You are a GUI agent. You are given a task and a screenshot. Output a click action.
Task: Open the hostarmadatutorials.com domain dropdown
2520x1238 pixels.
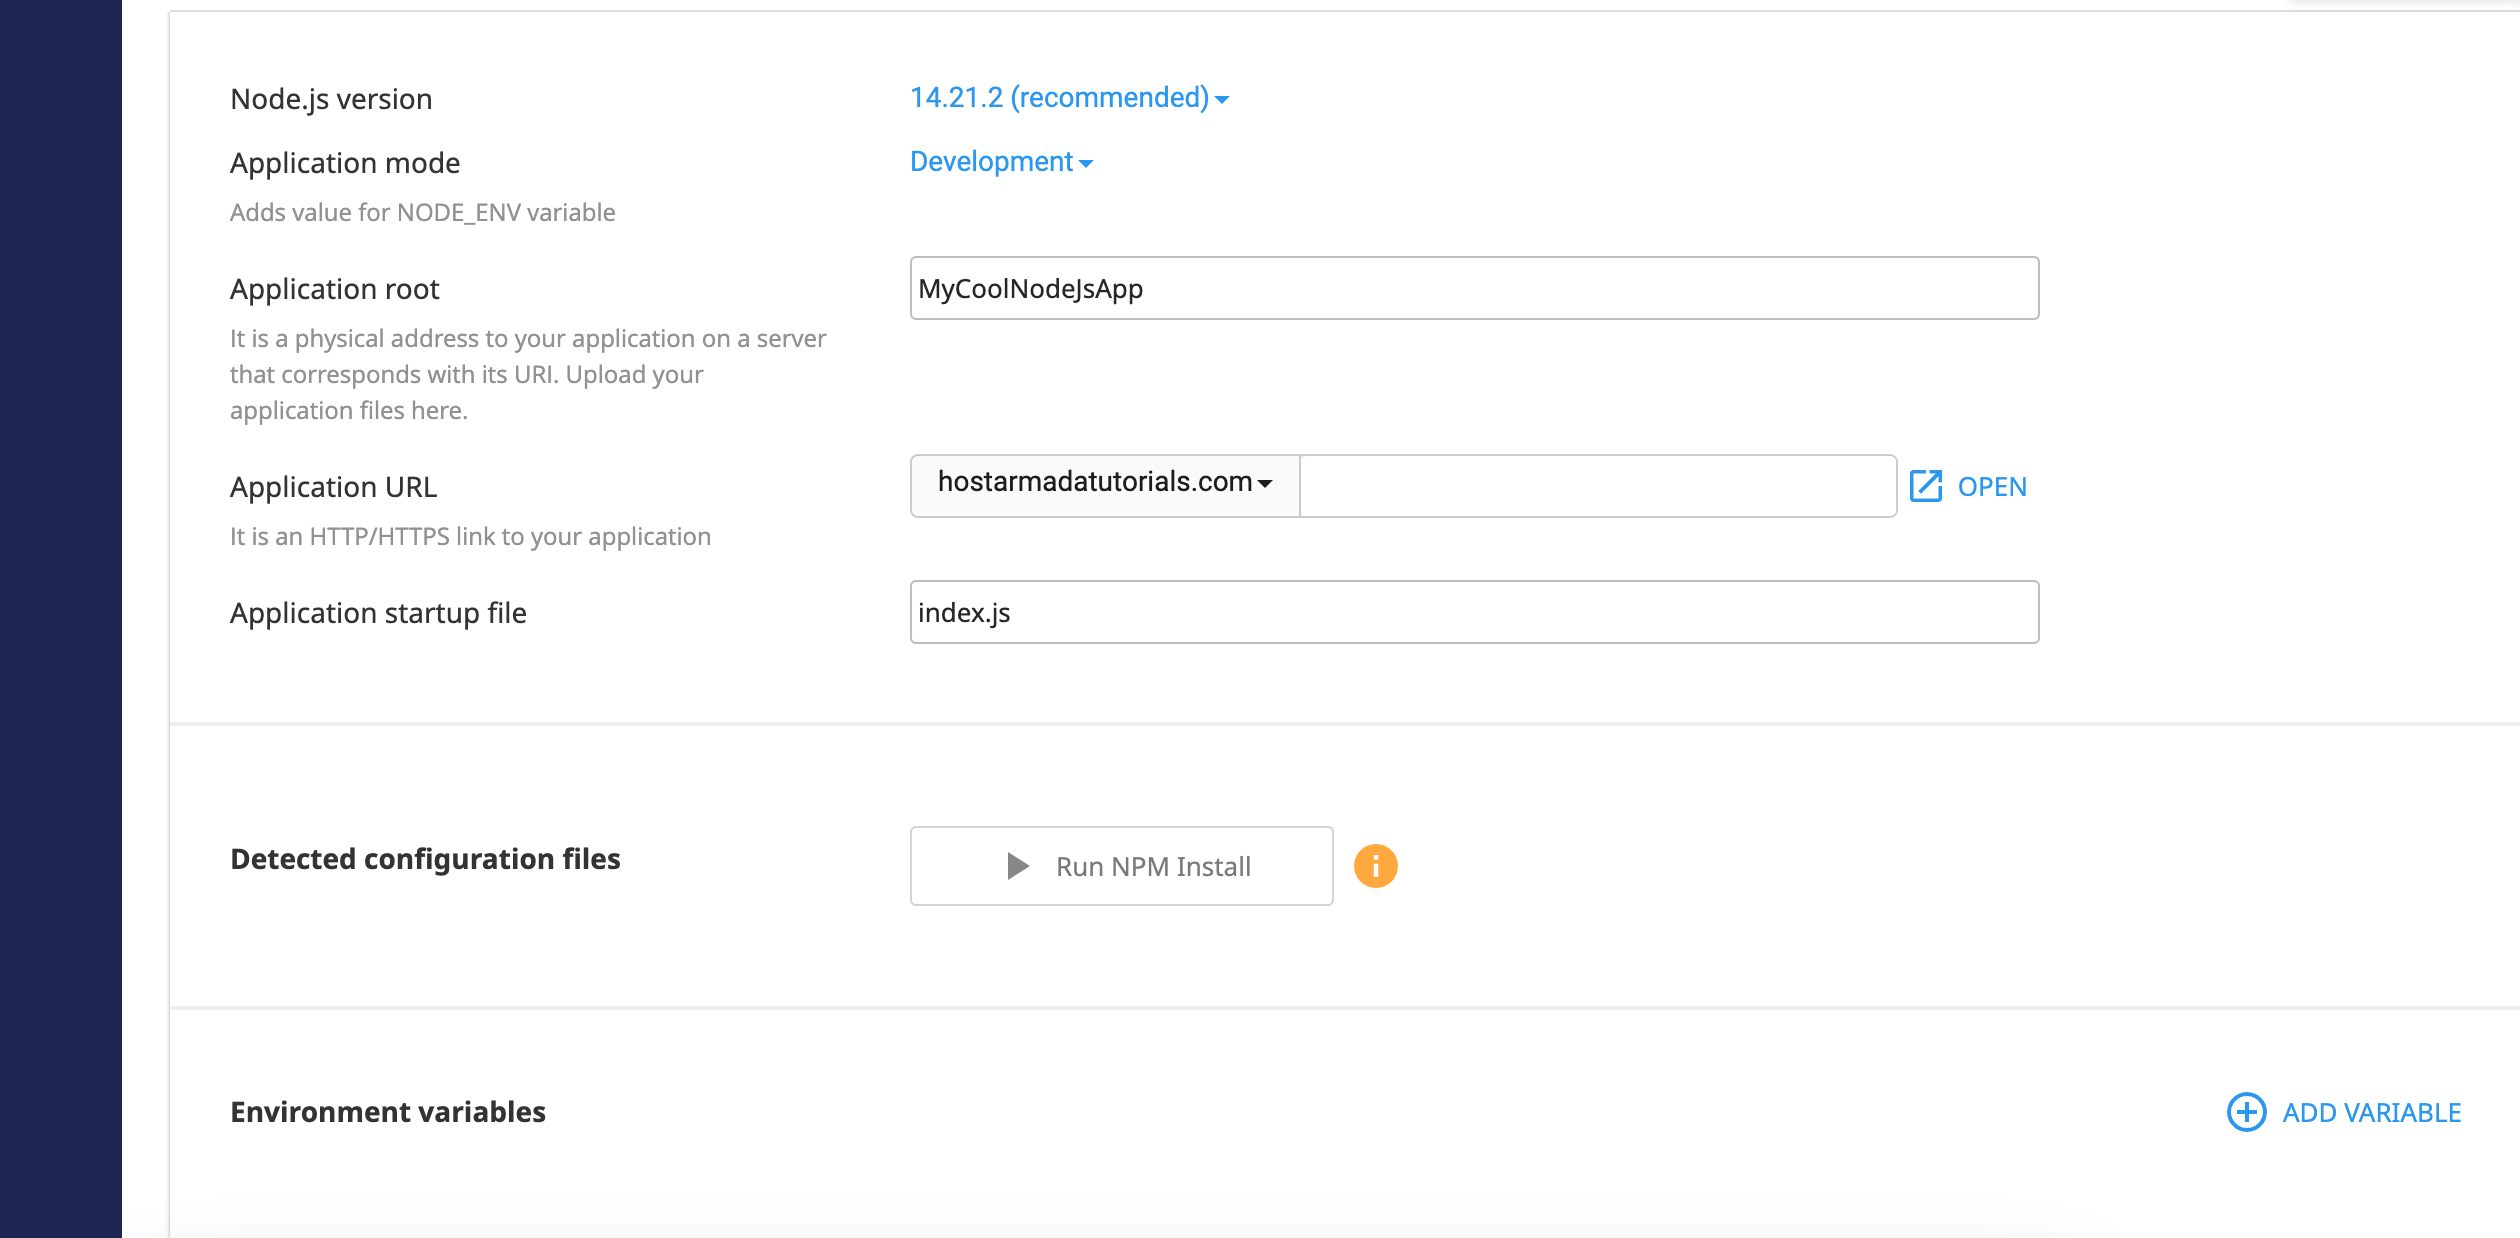[x=1105, y=486]
